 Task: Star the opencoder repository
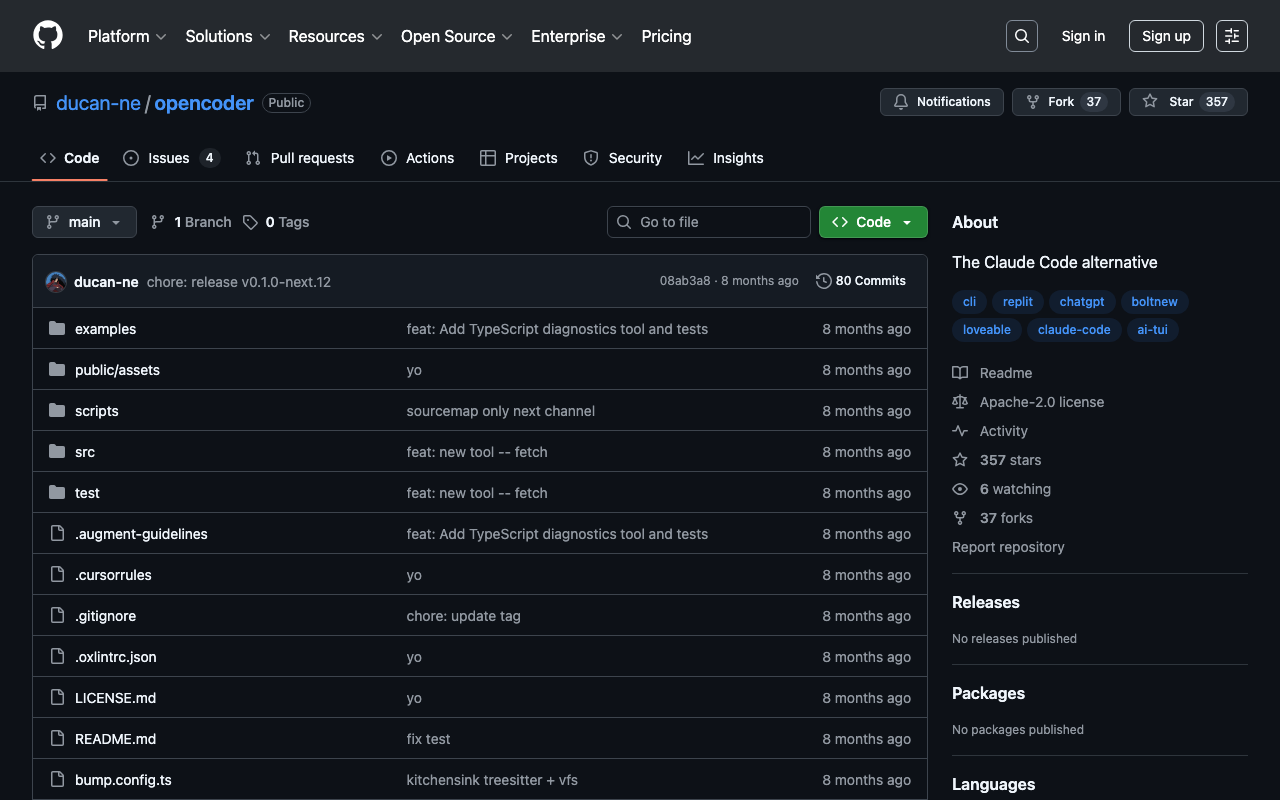[1187, 102]
